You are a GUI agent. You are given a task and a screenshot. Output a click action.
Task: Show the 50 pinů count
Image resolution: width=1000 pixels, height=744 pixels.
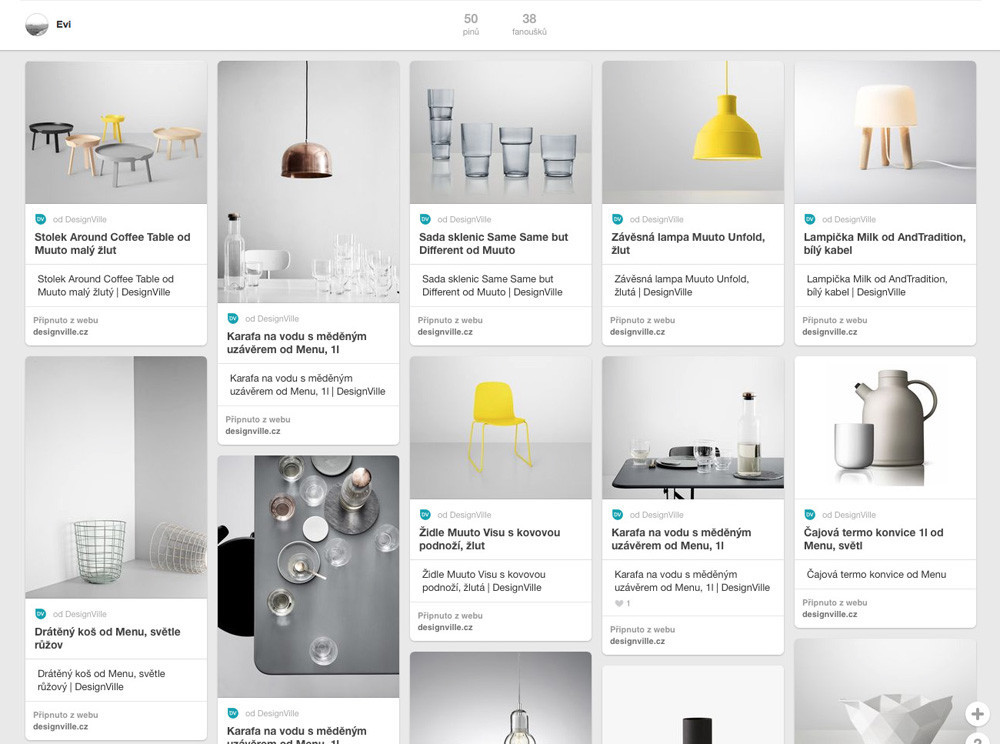tap(471, 24)
